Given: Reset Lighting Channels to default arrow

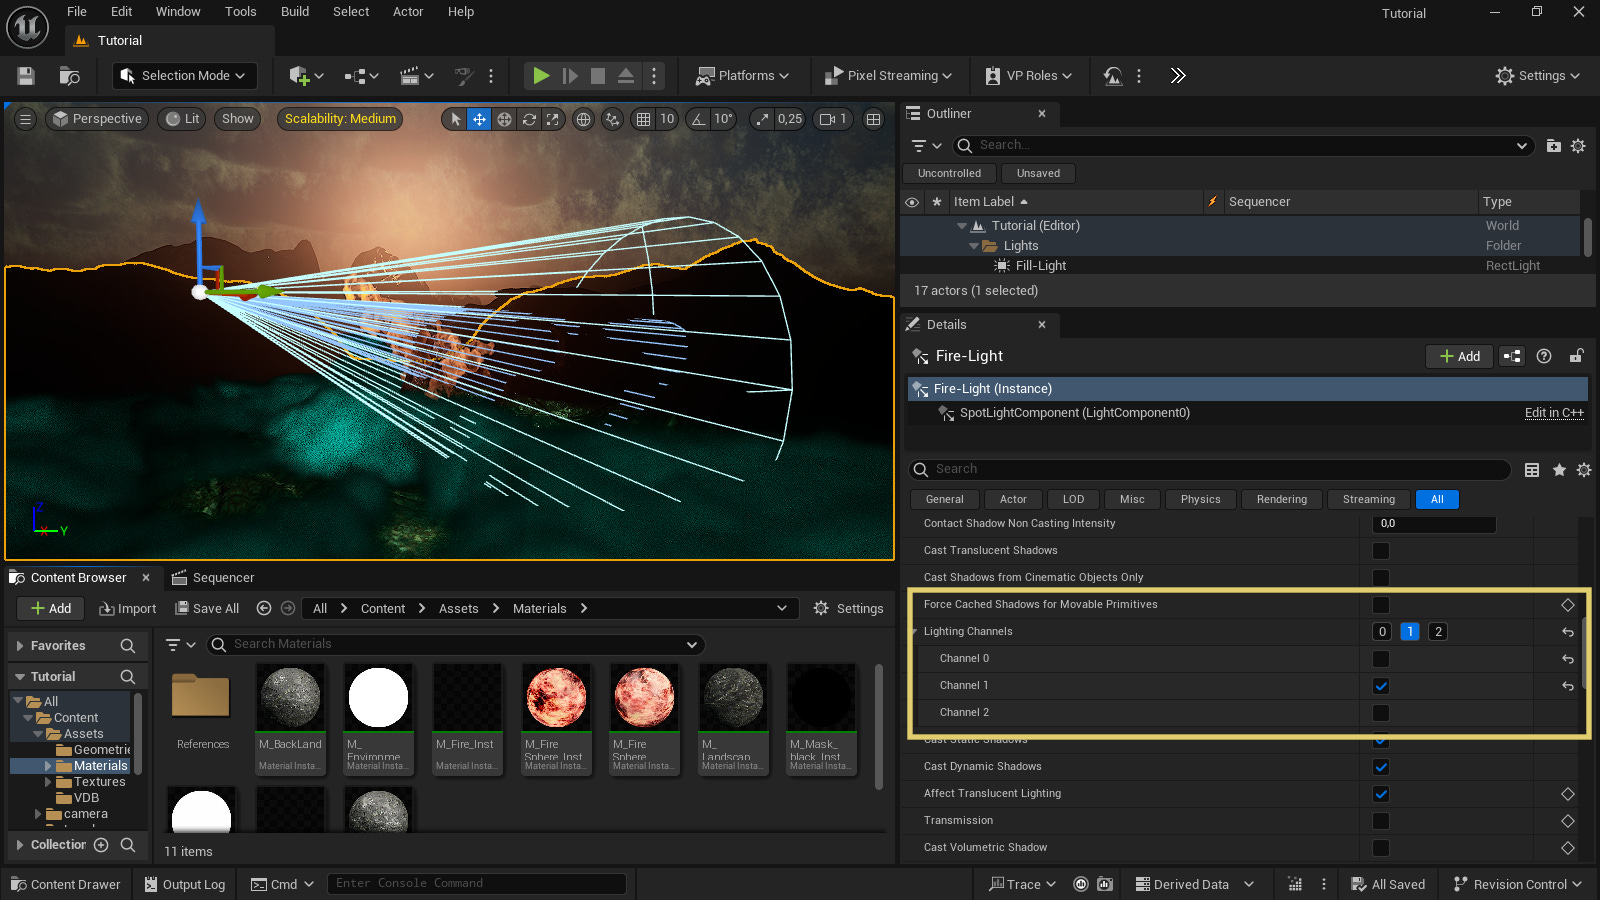Looking at the screenshot, I should 1568,632.
